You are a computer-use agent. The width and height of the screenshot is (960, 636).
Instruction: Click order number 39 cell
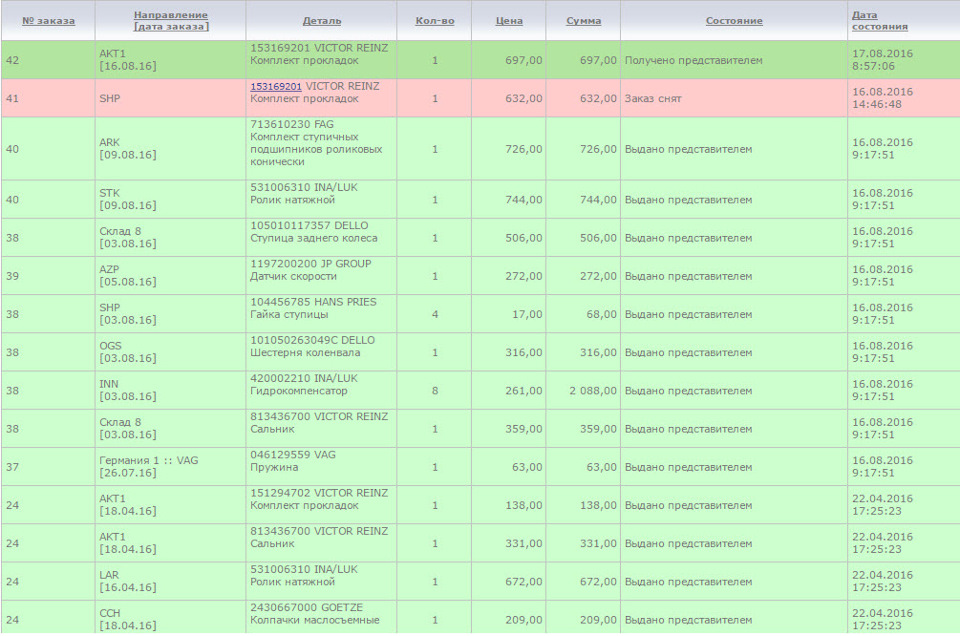(48, 276)
